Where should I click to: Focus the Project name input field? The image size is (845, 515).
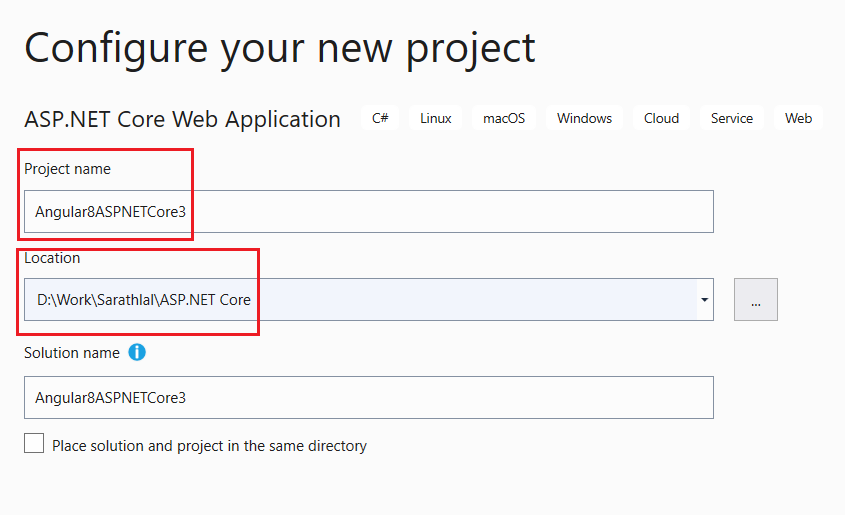point(369,212)
